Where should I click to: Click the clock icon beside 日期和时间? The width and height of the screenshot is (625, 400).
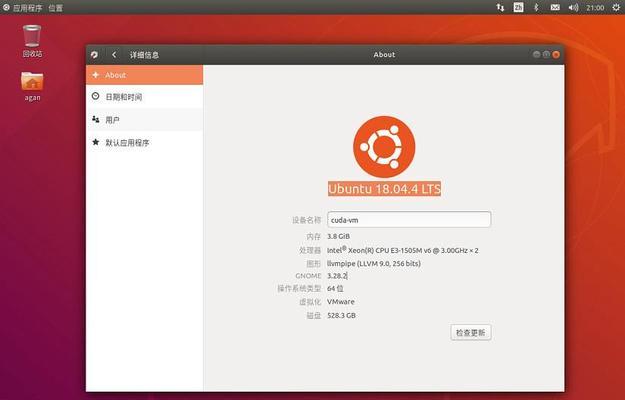click(x=95, y=96)
